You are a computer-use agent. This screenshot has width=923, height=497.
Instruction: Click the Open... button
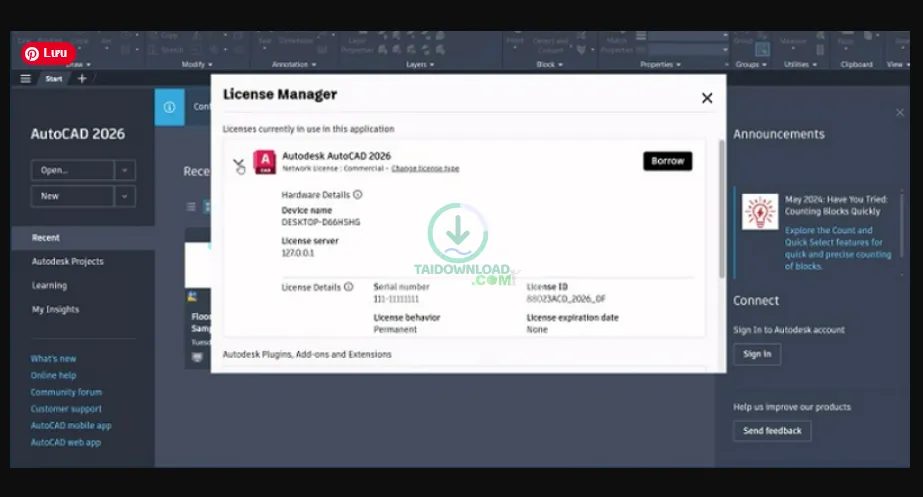pyautogui.click(x=72, y=170)
